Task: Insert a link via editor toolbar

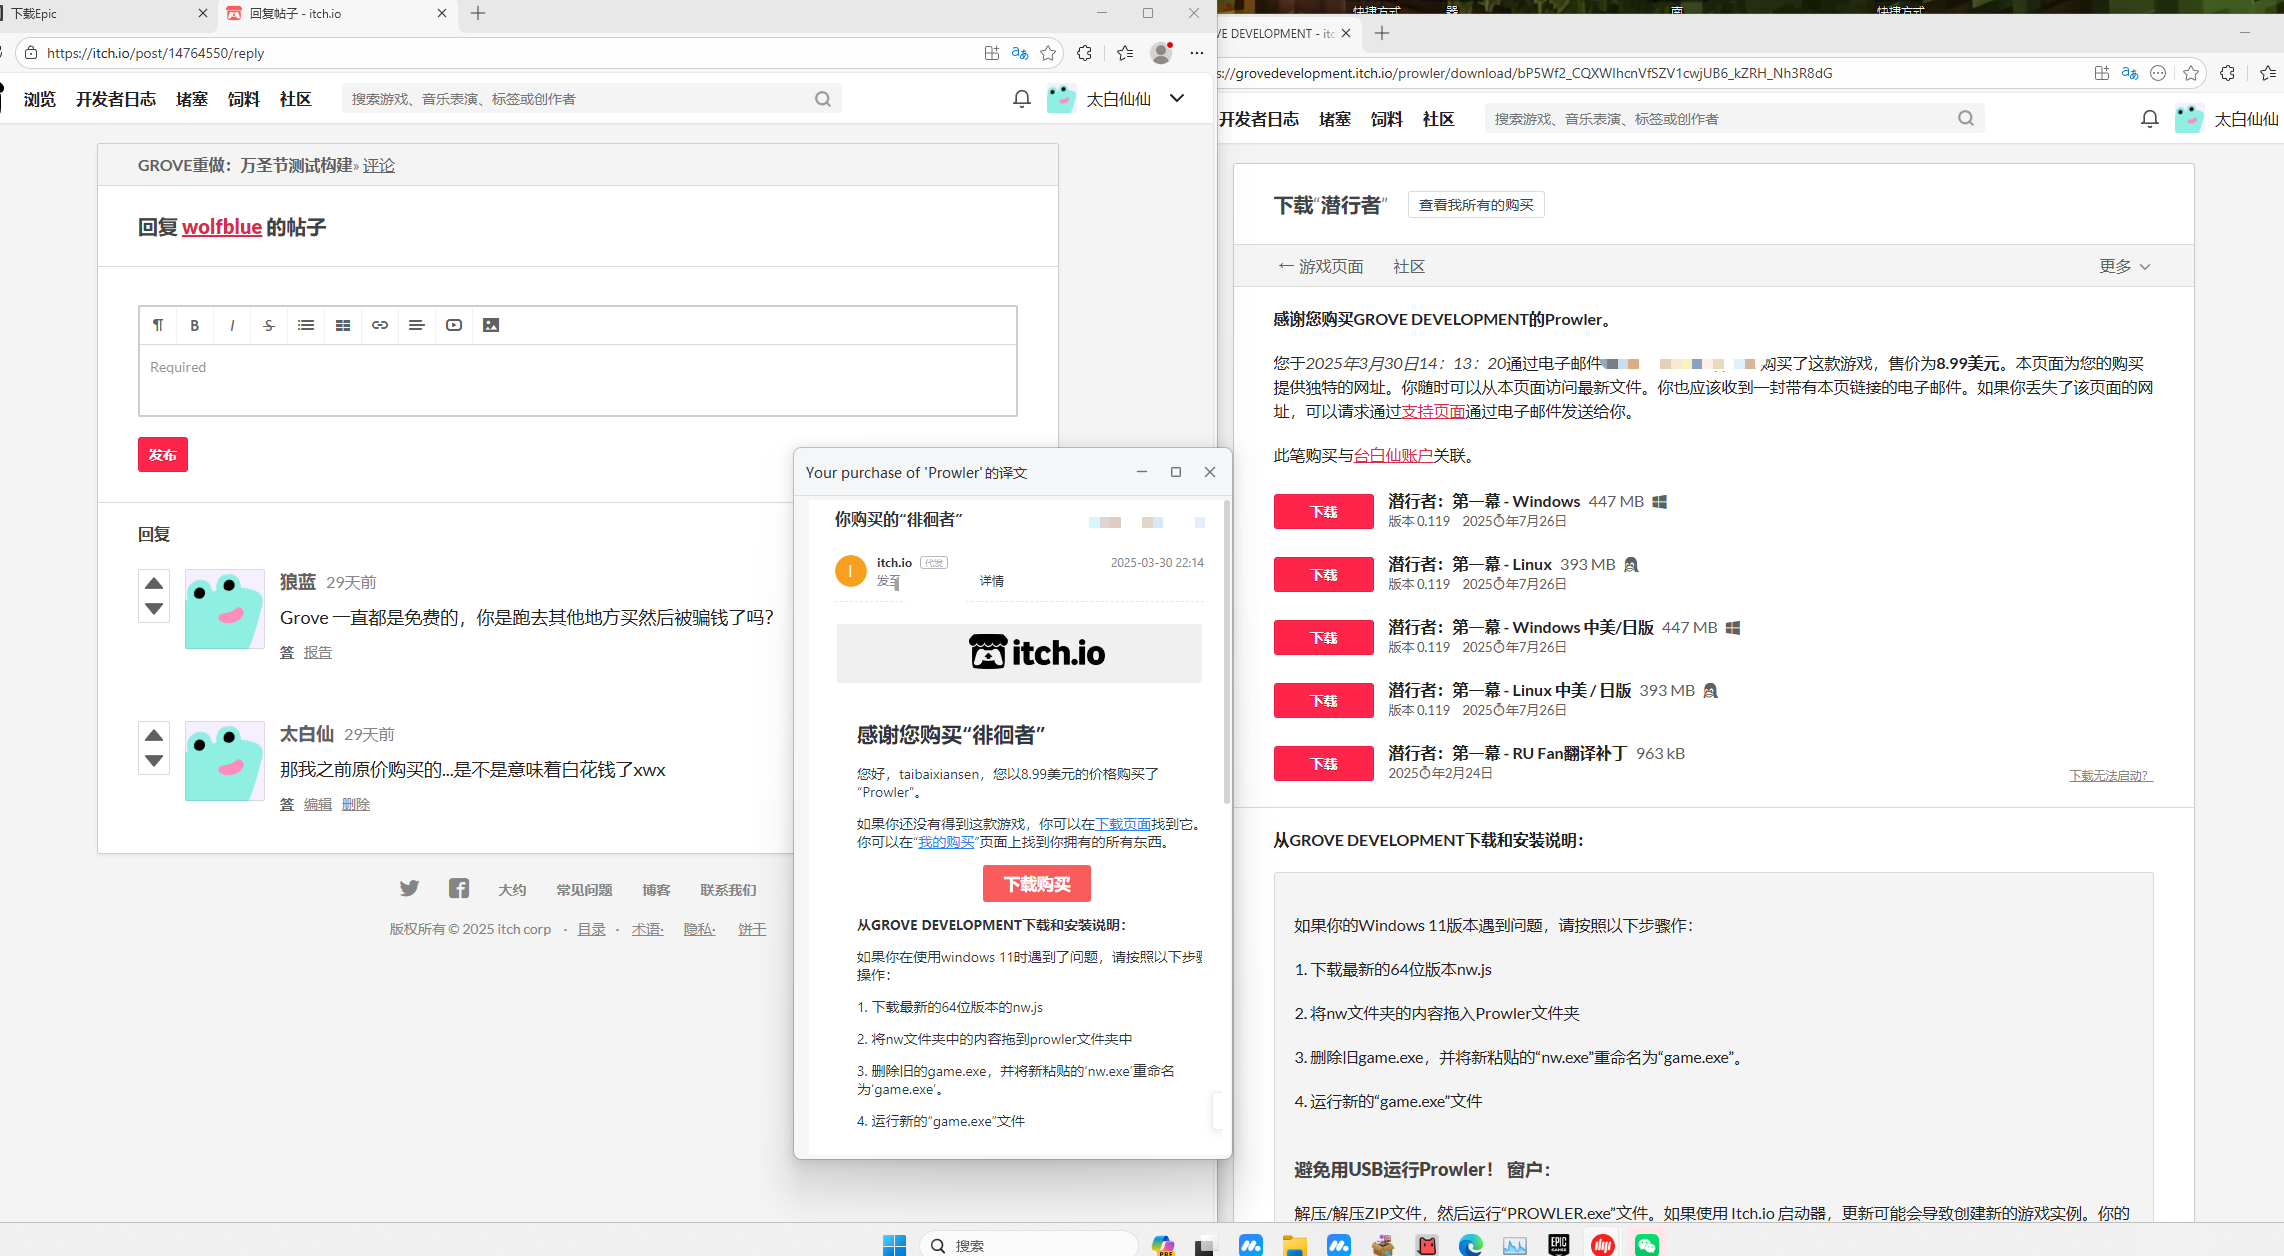Action: click(x=380, y=325)
